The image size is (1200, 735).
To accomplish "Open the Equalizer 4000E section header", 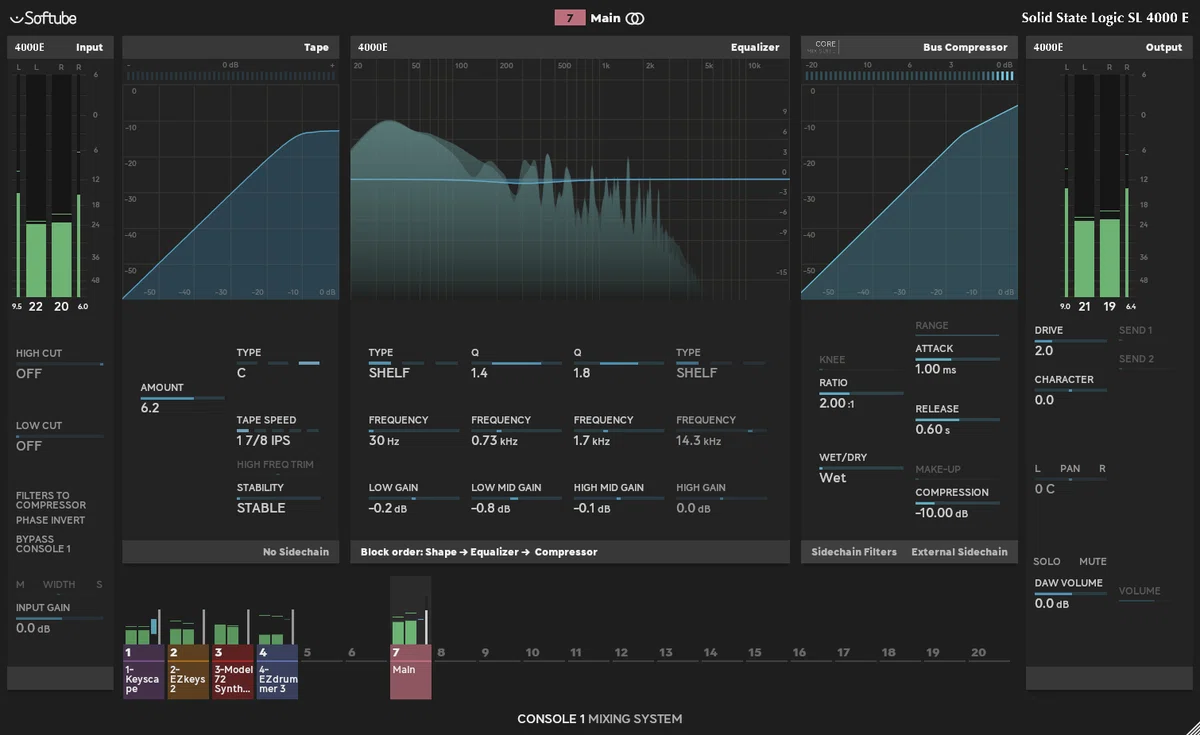I will coord(570,47).
